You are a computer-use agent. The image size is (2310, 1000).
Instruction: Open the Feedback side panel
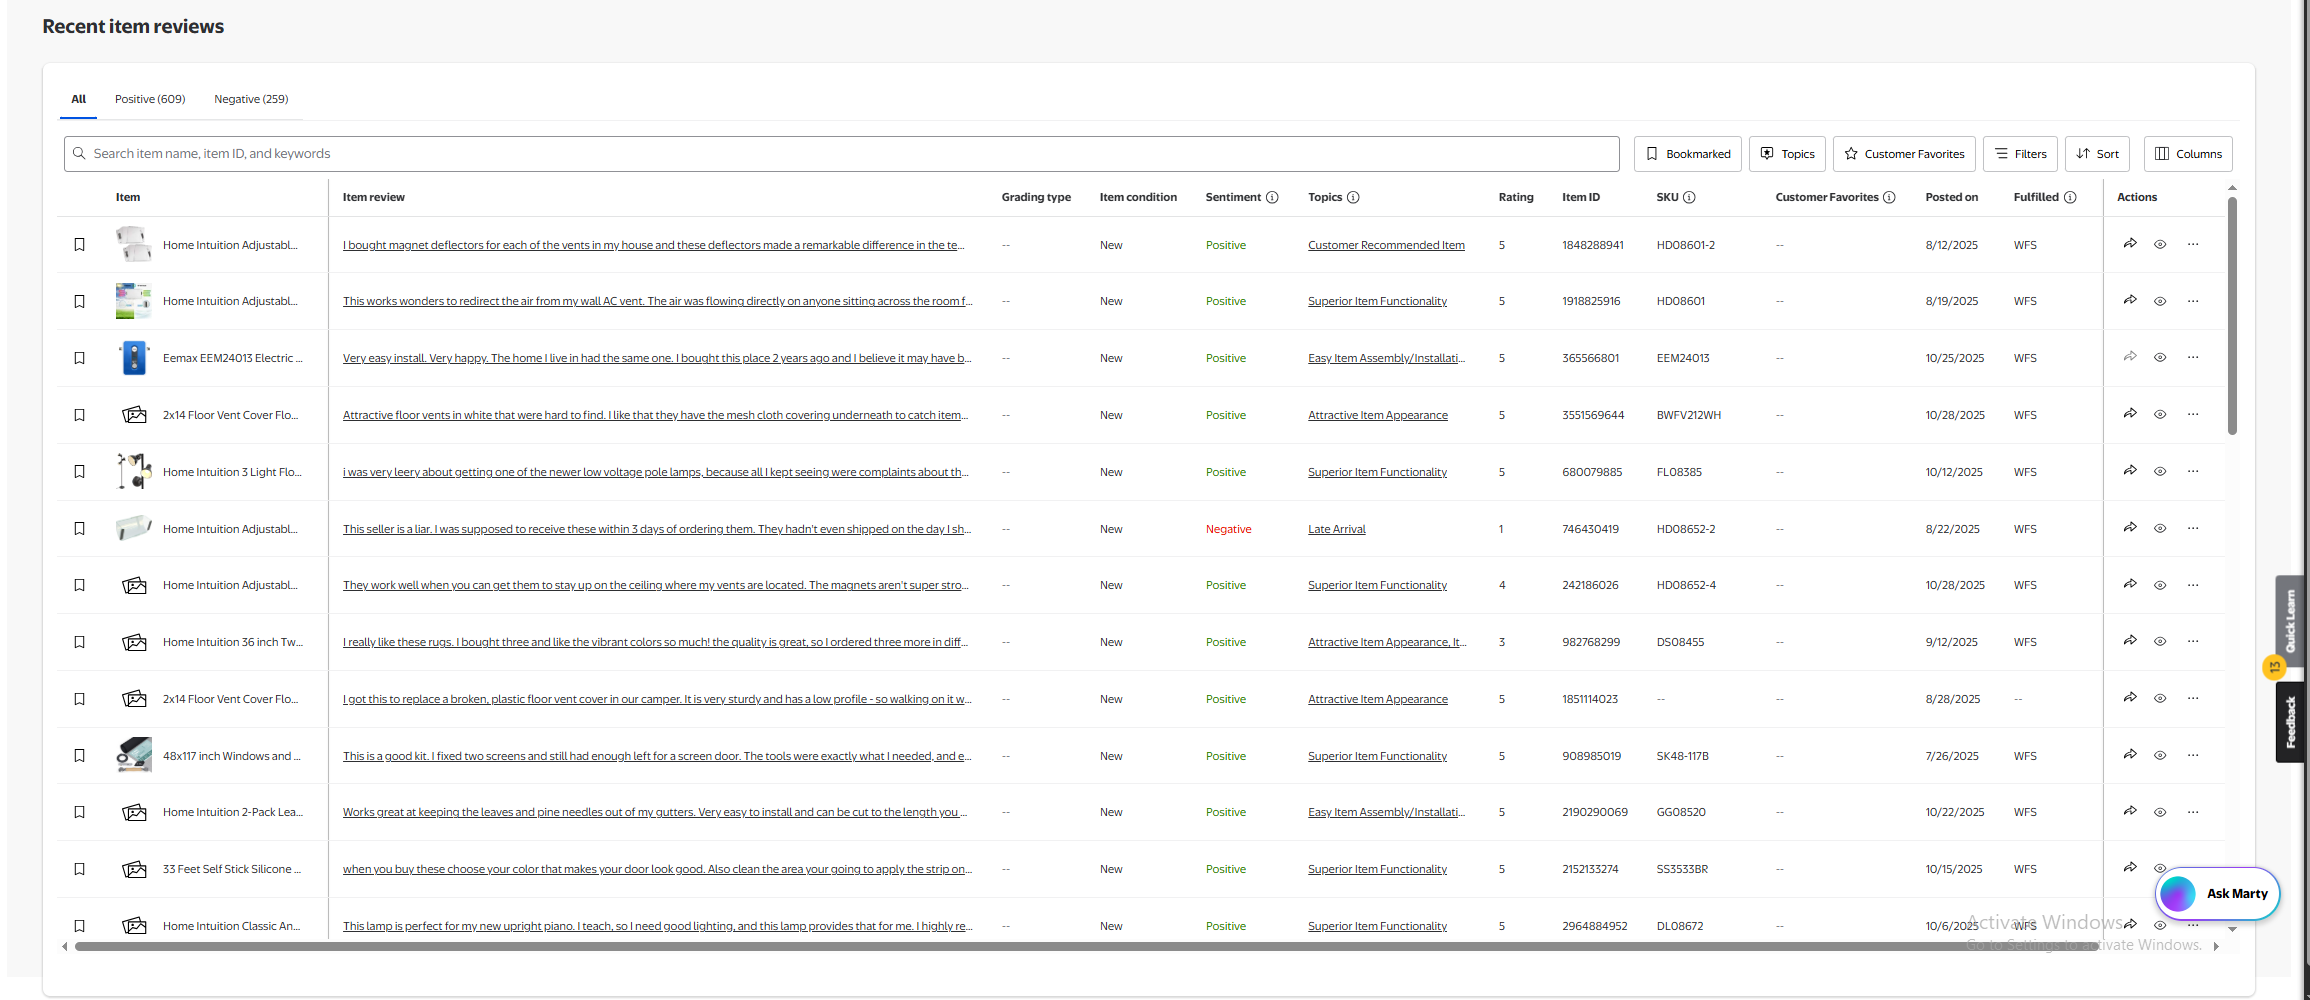(x=2290, y=722)
